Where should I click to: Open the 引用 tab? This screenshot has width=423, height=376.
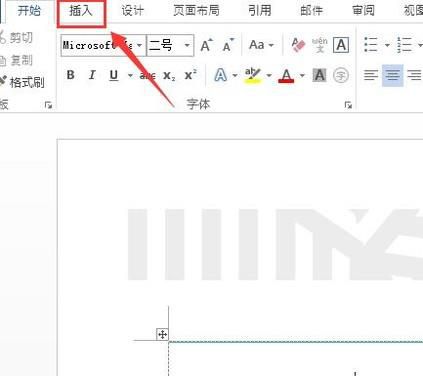tap(260, 11)
